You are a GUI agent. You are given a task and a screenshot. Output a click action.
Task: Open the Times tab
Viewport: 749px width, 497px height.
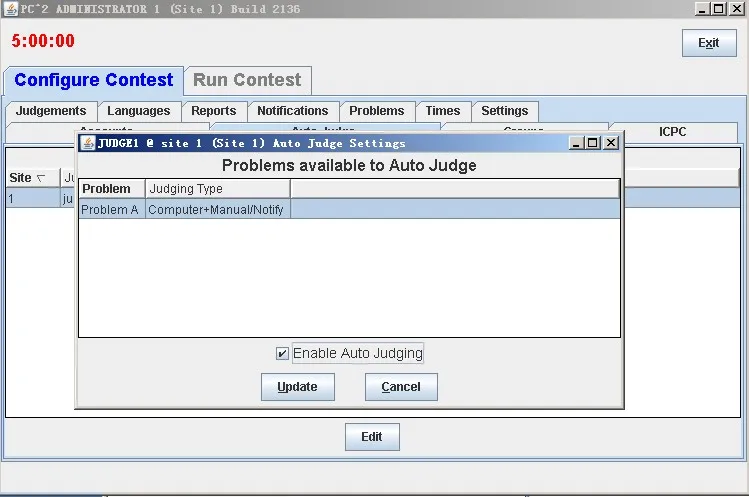tap(443, 111)
